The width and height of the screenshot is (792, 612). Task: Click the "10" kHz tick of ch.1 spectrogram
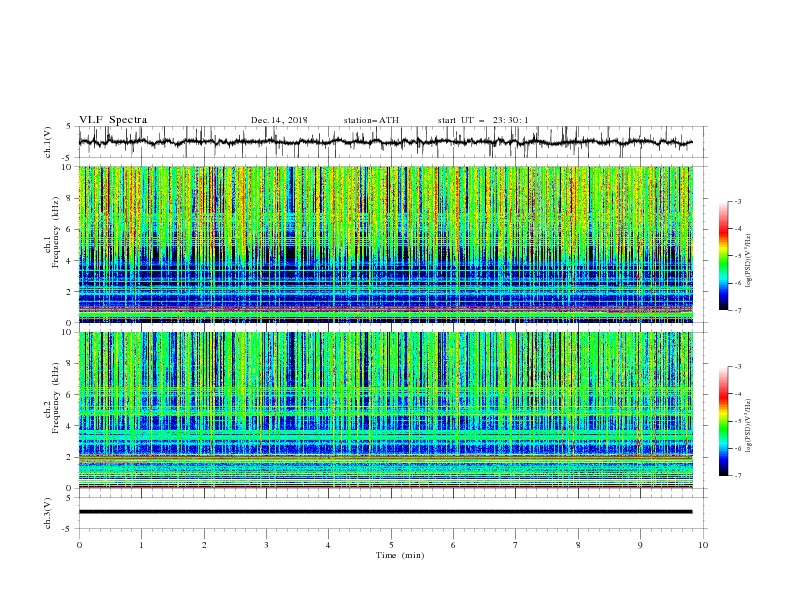coord(69,167)
